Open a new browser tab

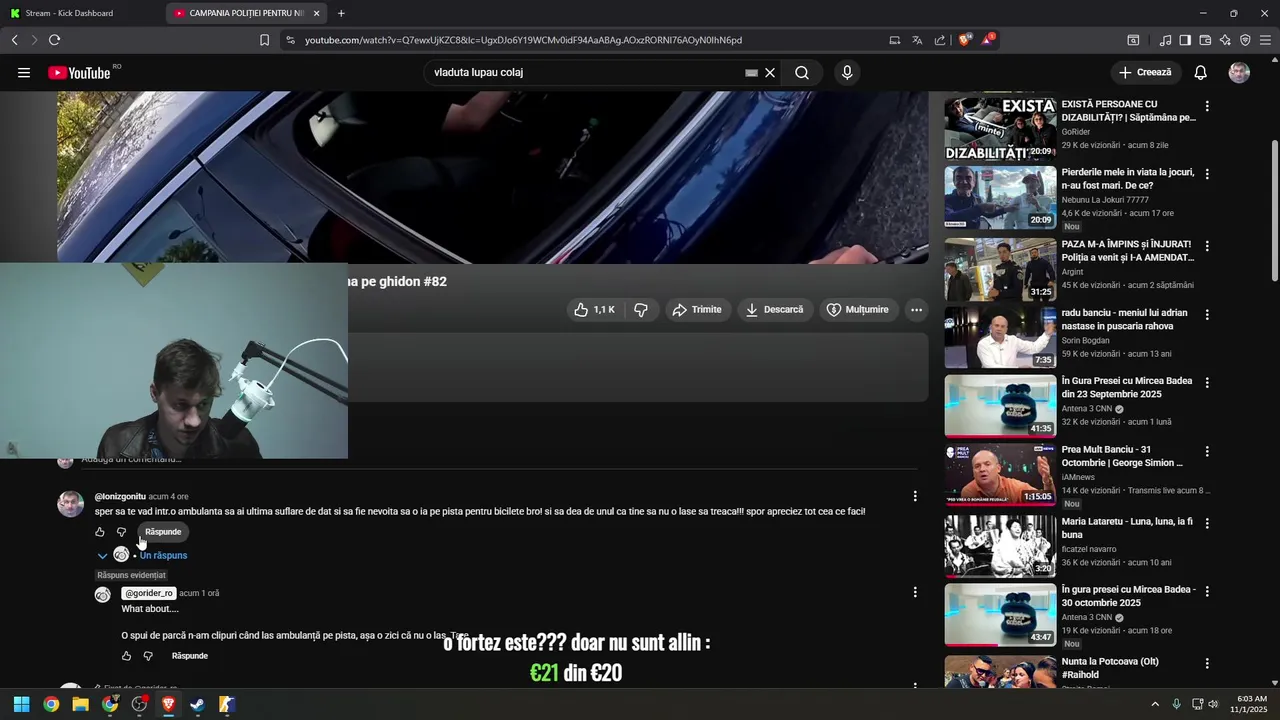(341, 13)
